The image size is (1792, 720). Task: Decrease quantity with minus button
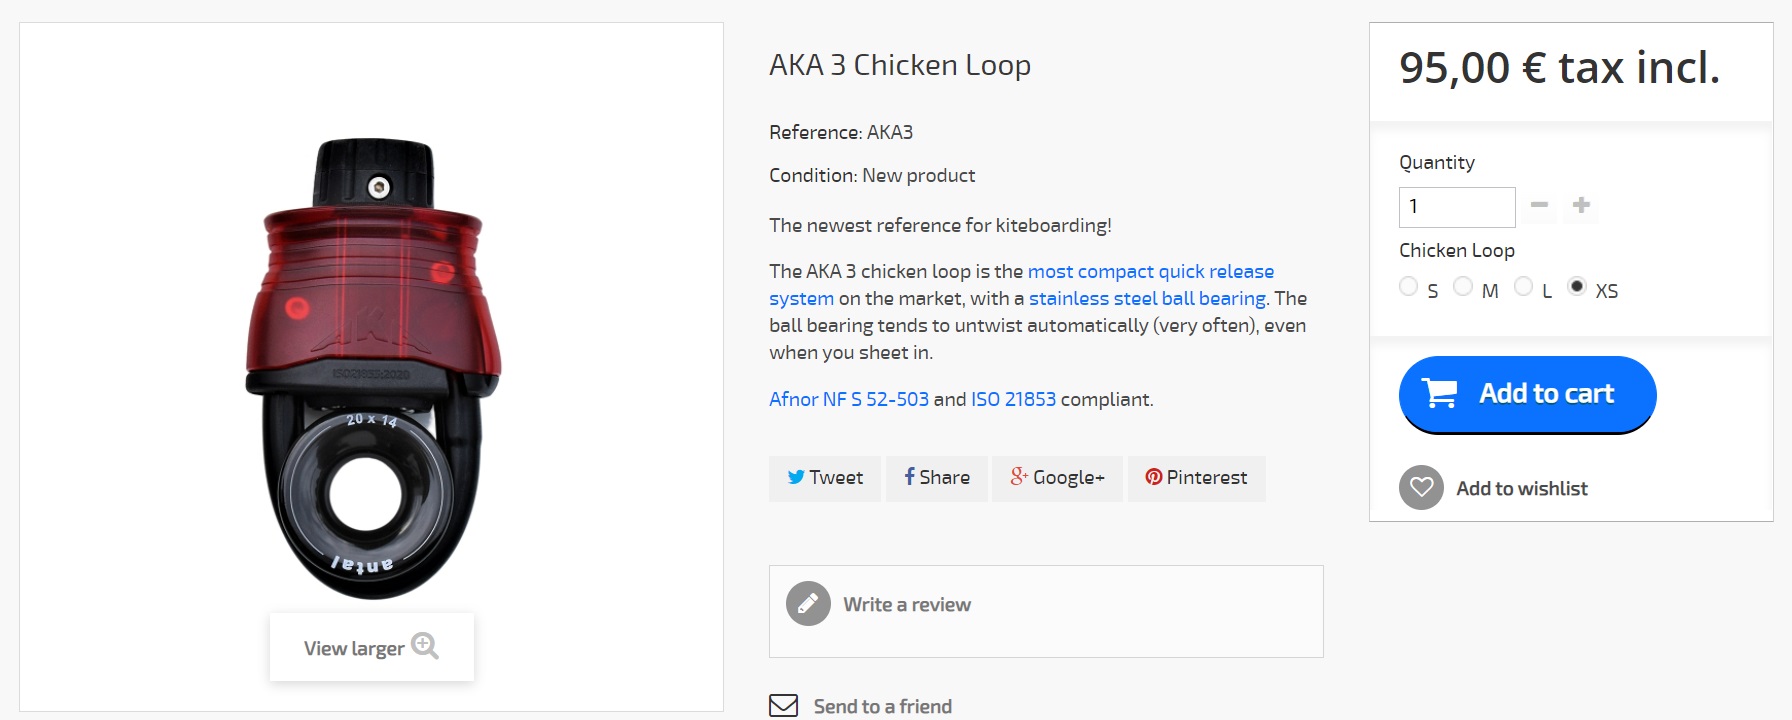point(1540,205)
